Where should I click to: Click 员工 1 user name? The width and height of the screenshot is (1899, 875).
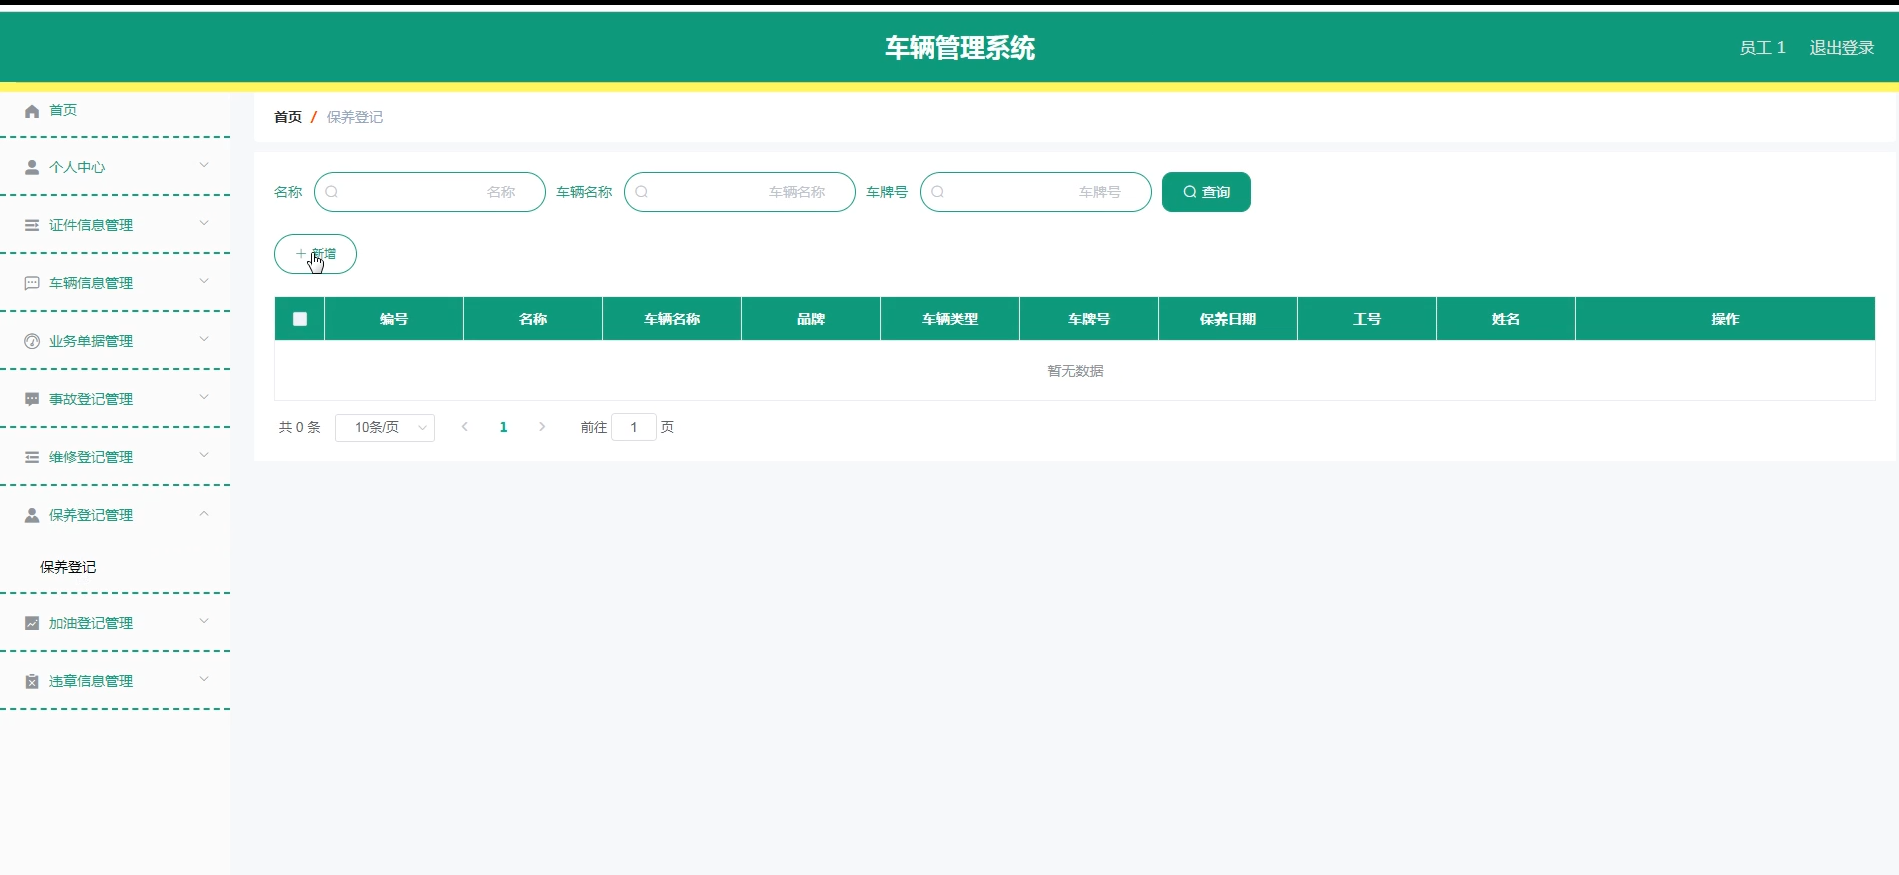1762,48
